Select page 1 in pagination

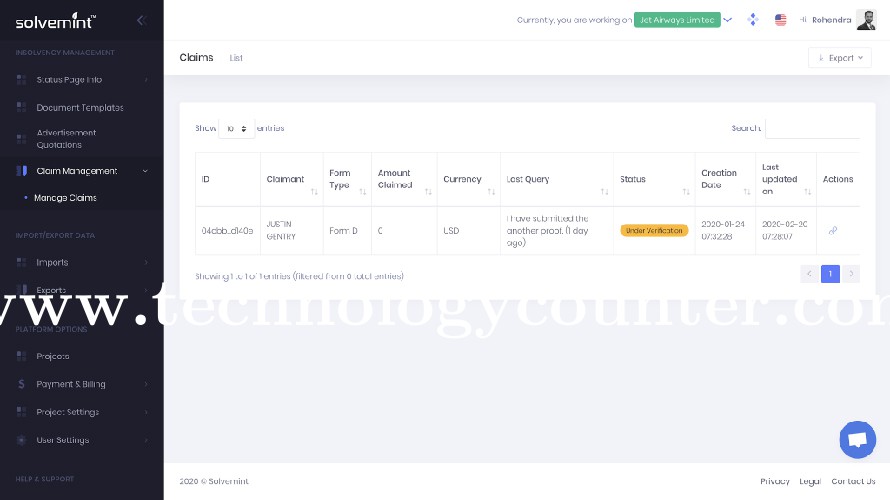[x=830, y=274]
